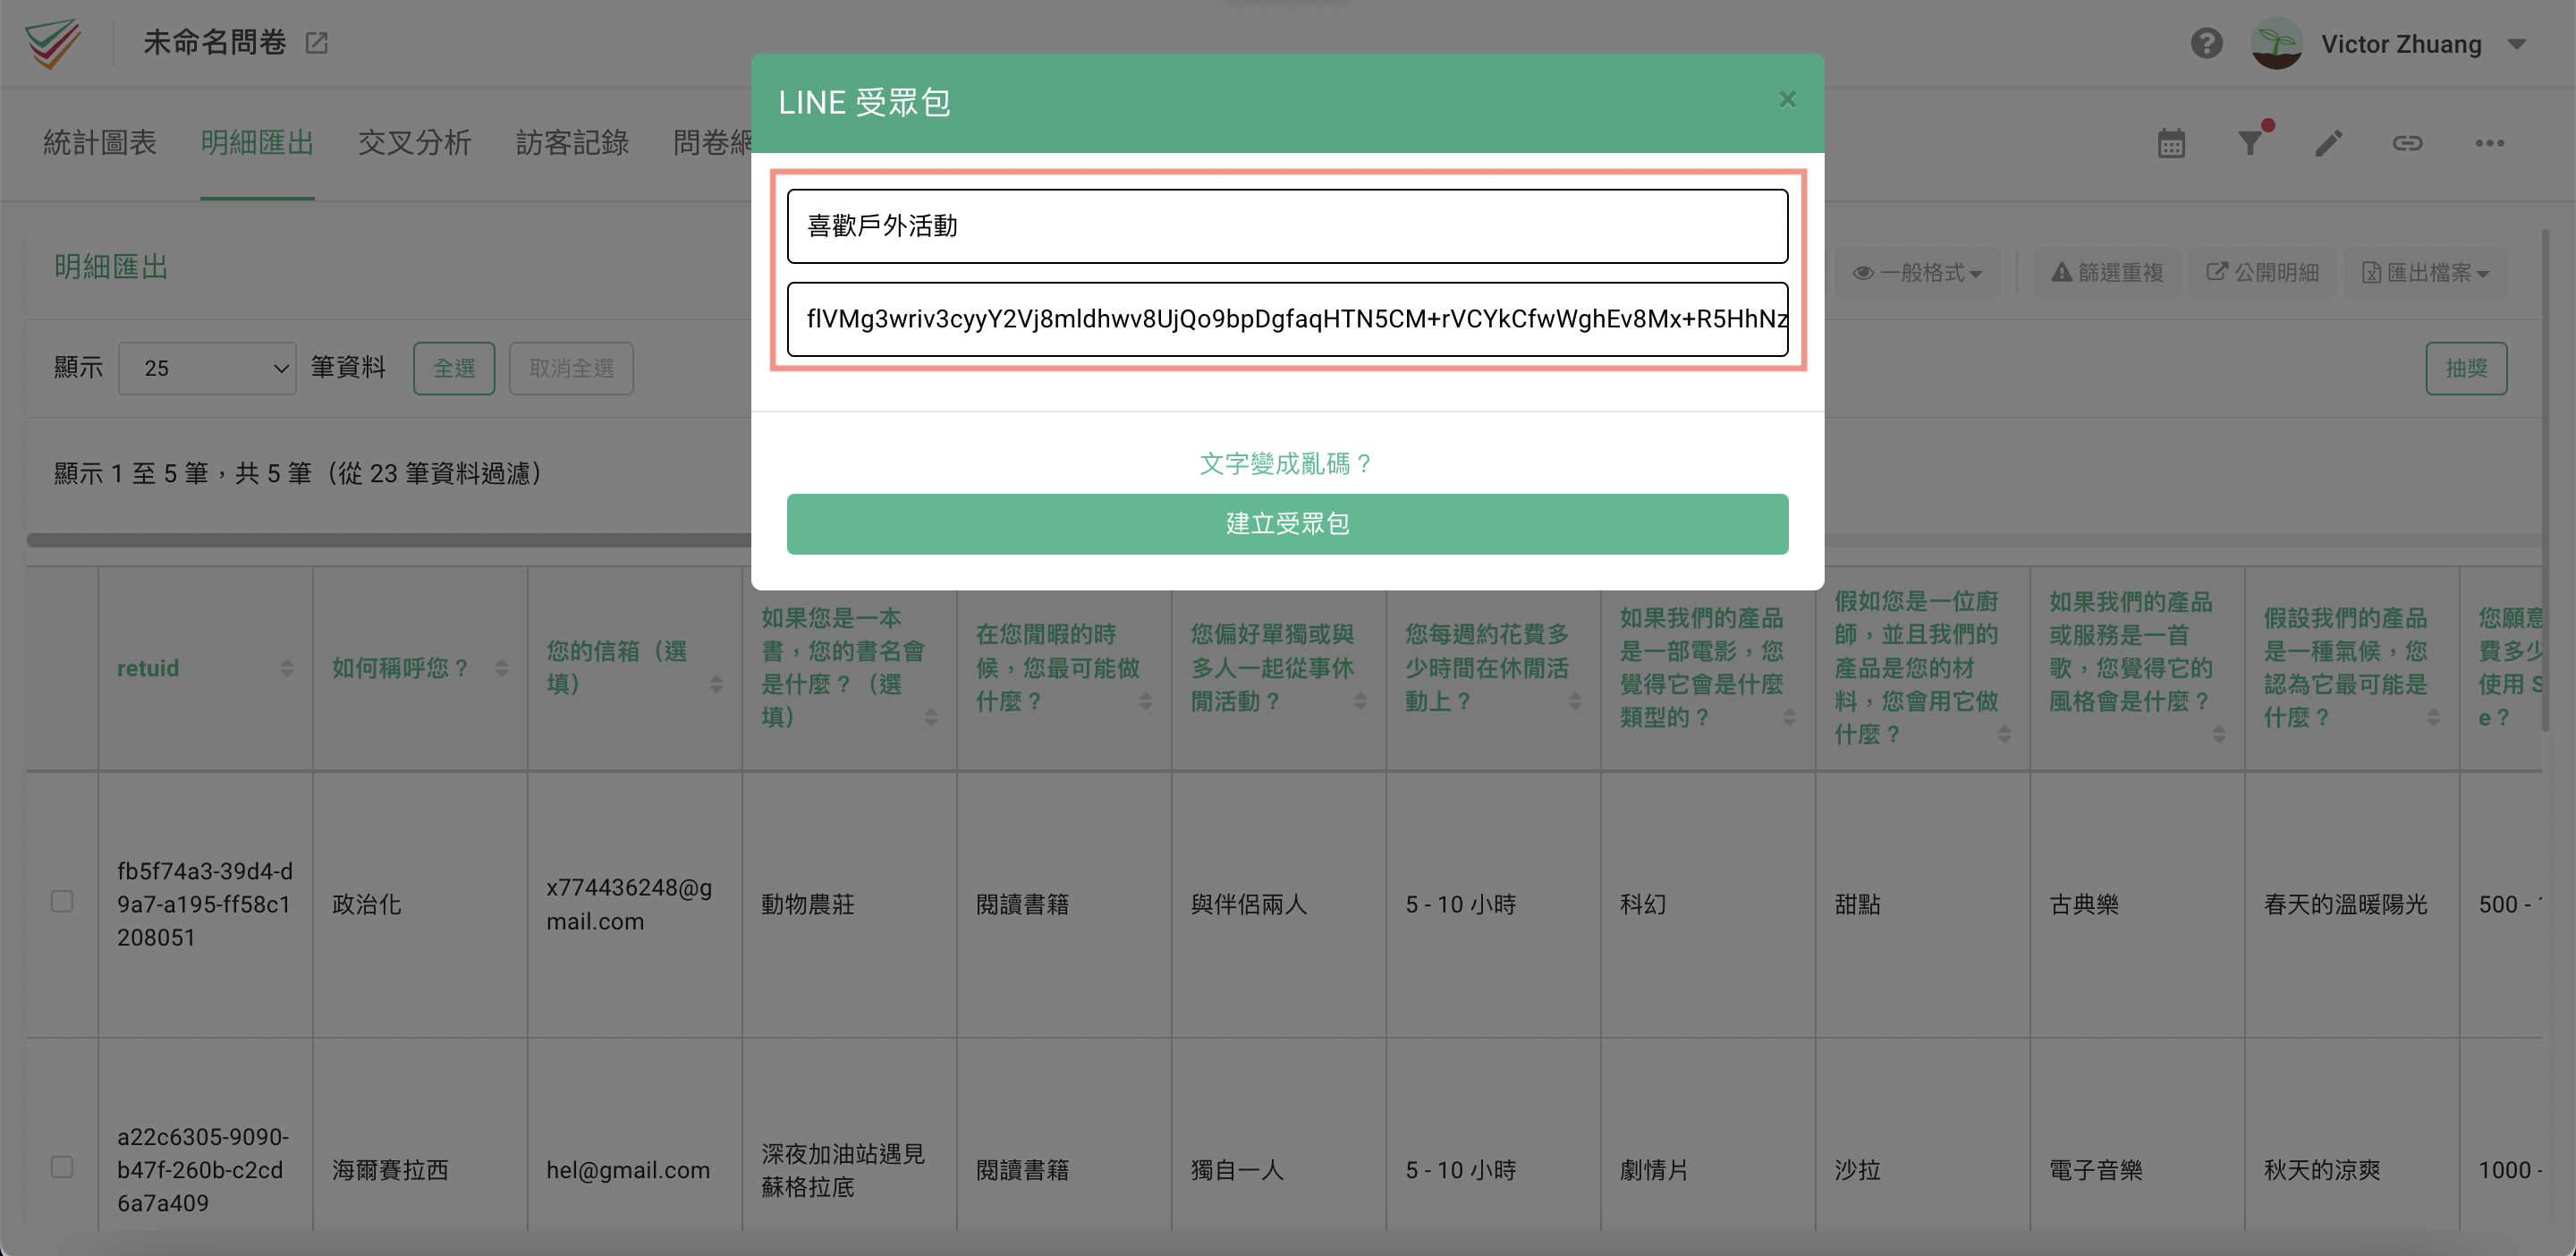Click the SurveyCake logo icon
The width and height of the screenshot is (2576, 1256).
pyautogui.click(x=53, y=42)
